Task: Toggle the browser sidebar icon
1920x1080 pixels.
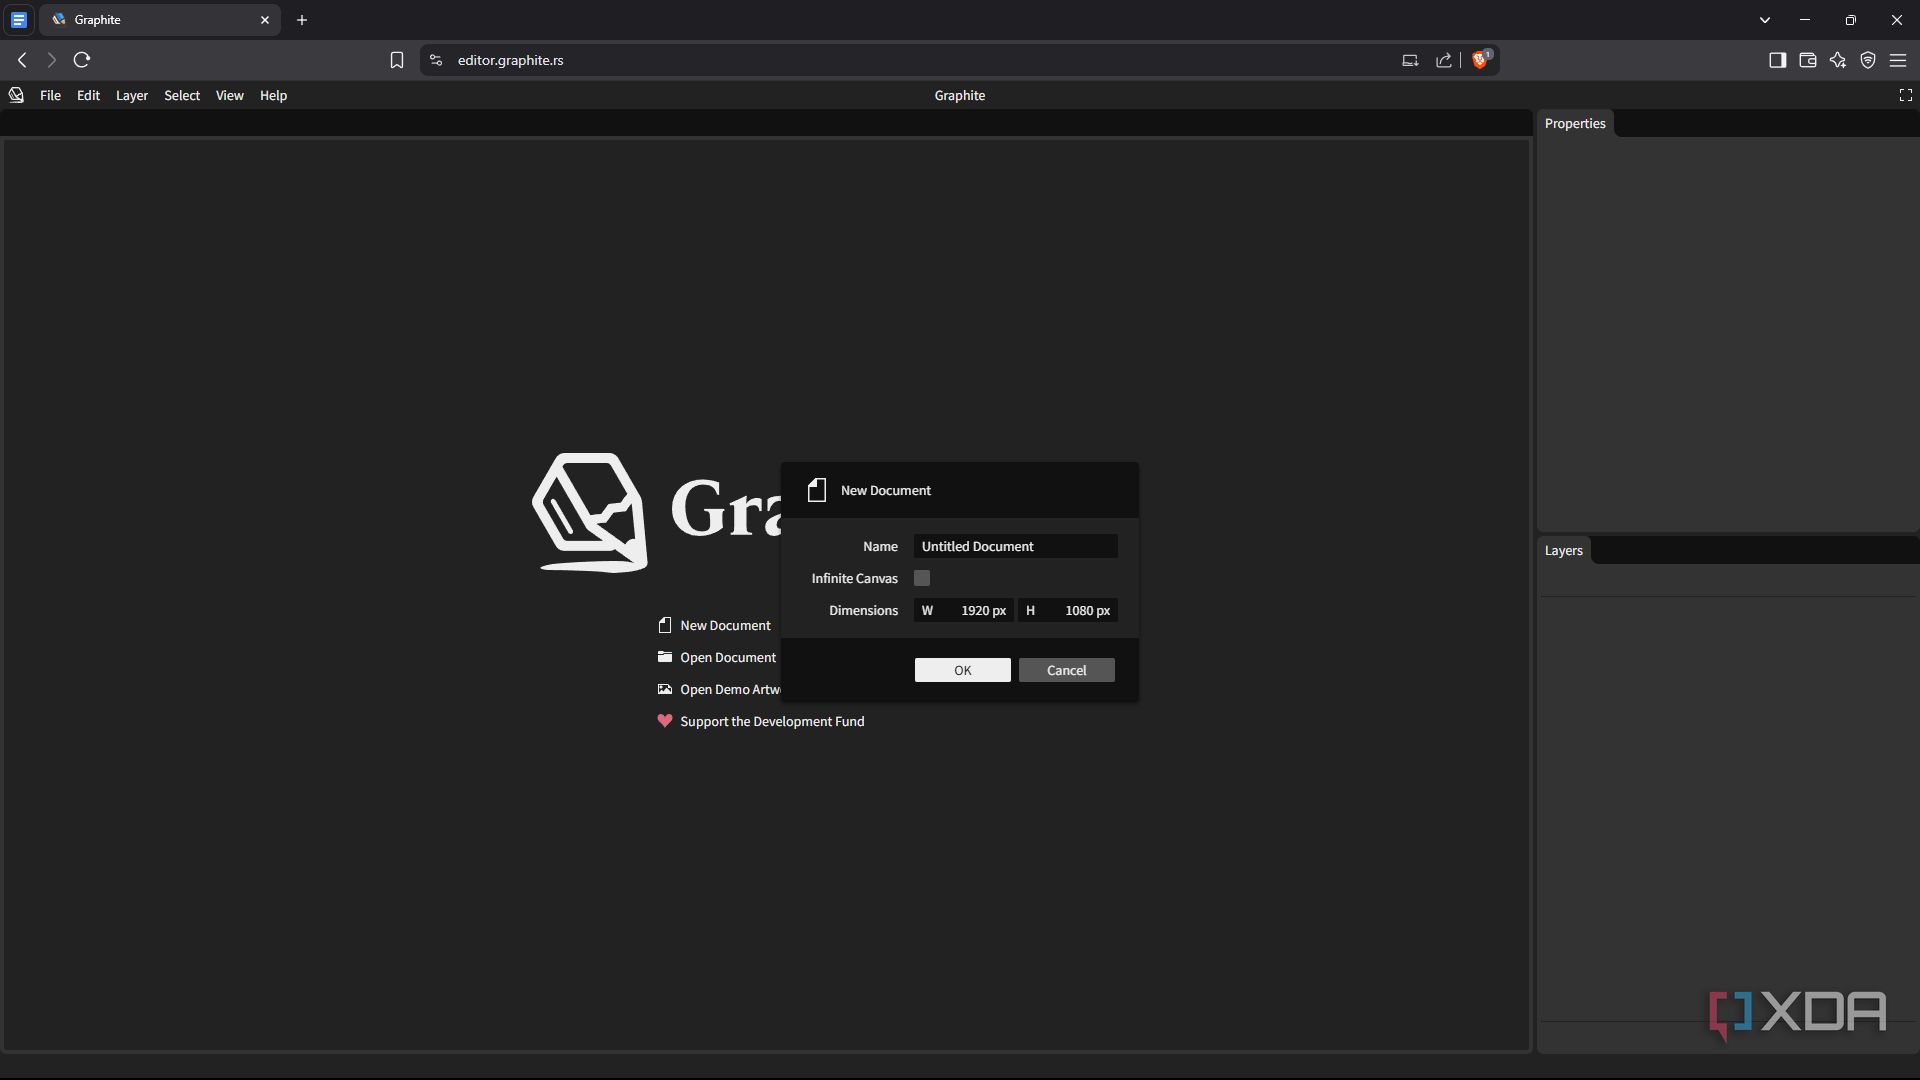Action: [x=1777, y=60]
